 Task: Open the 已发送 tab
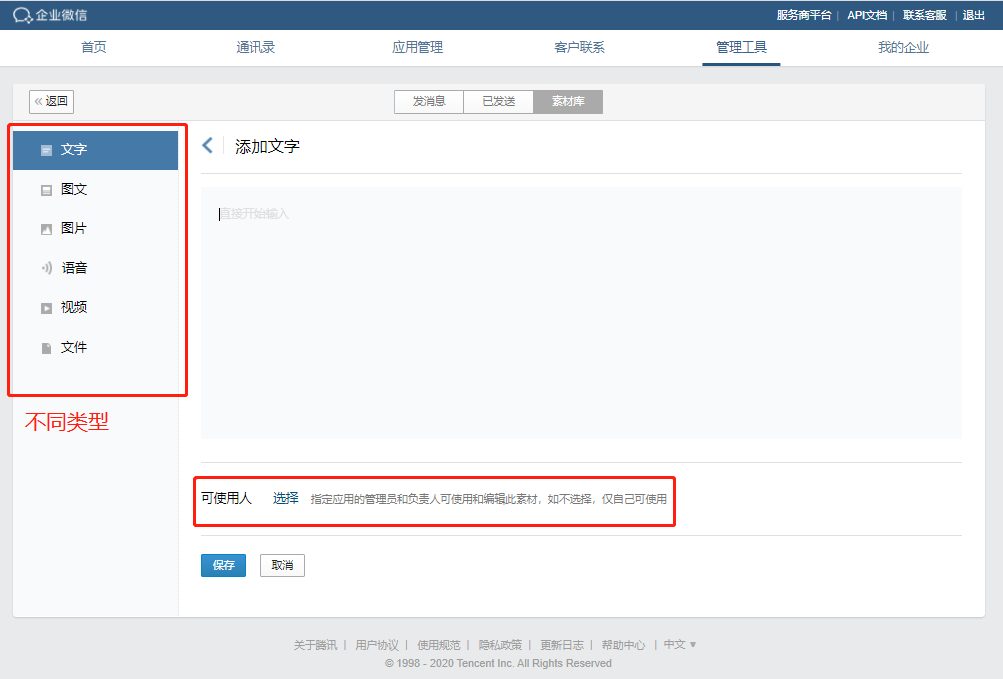(498, 102)
